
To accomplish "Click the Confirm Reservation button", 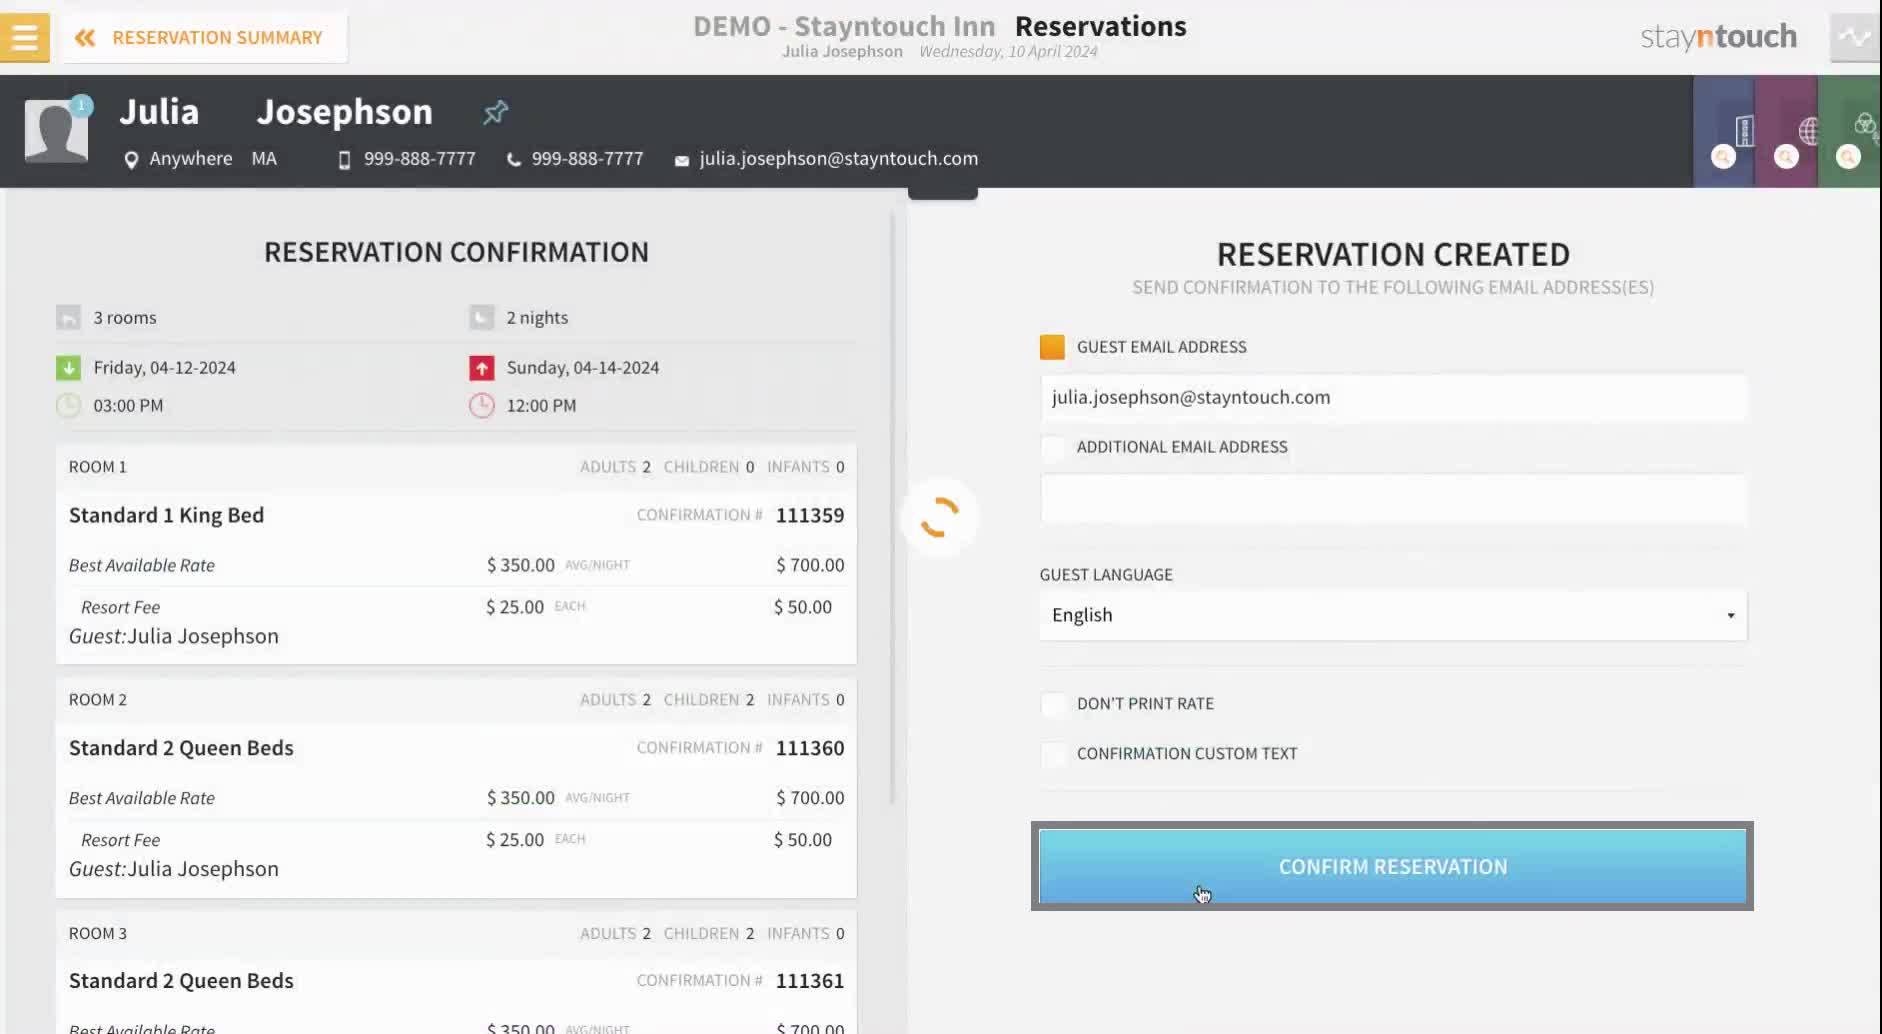I will point(1393,866).
